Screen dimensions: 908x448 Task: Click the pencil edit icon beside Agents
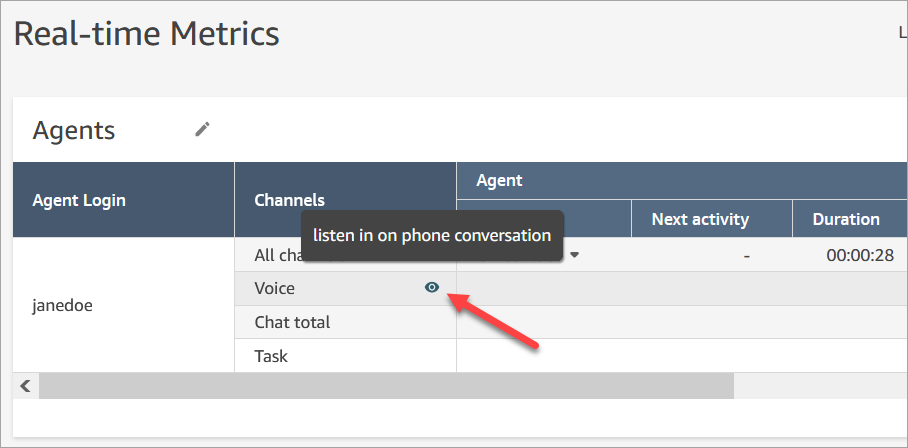pyautogui.click(x=203, y=129)
